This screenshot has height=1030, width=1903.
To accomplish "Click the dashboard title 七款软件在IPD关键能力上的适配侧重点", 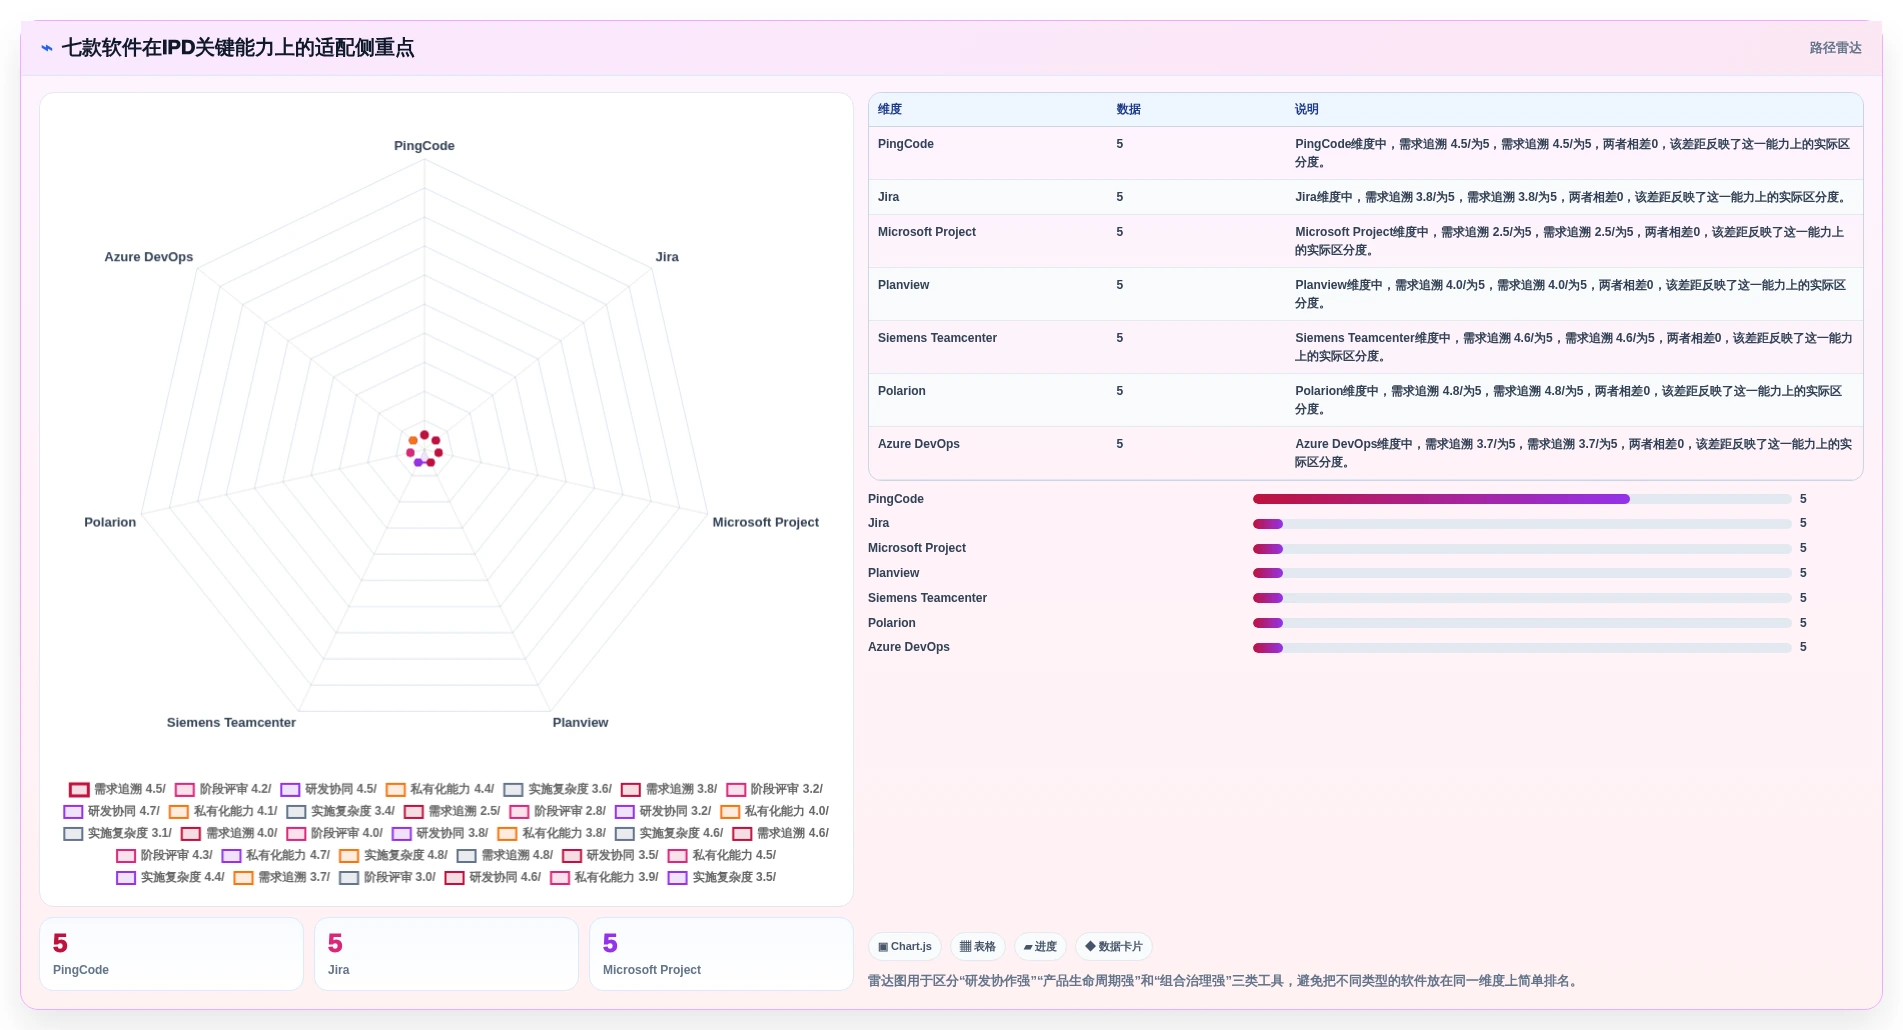I will coord(238,48).
